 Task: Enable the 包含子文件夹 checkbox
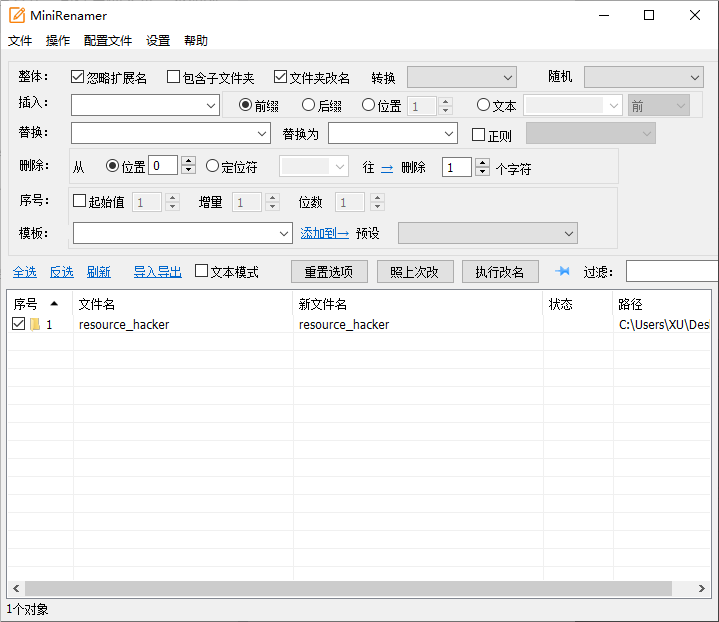174,77
